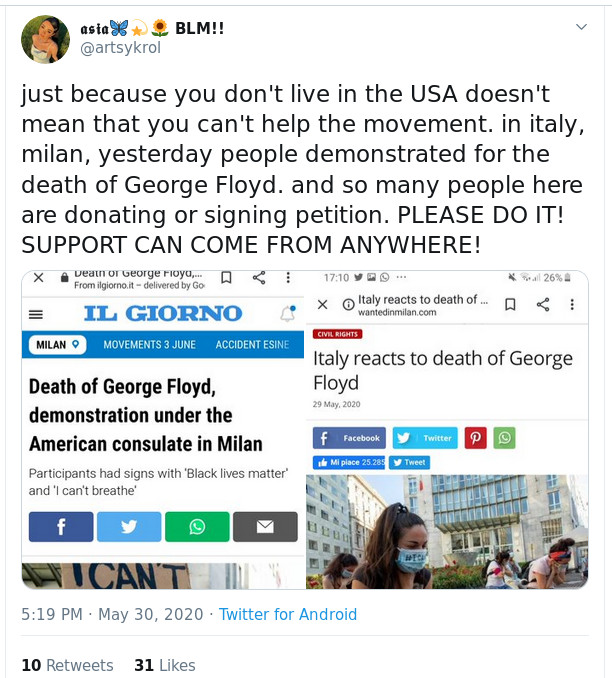Share Il Giorno article via WhatsApp icon

(197, 527)
